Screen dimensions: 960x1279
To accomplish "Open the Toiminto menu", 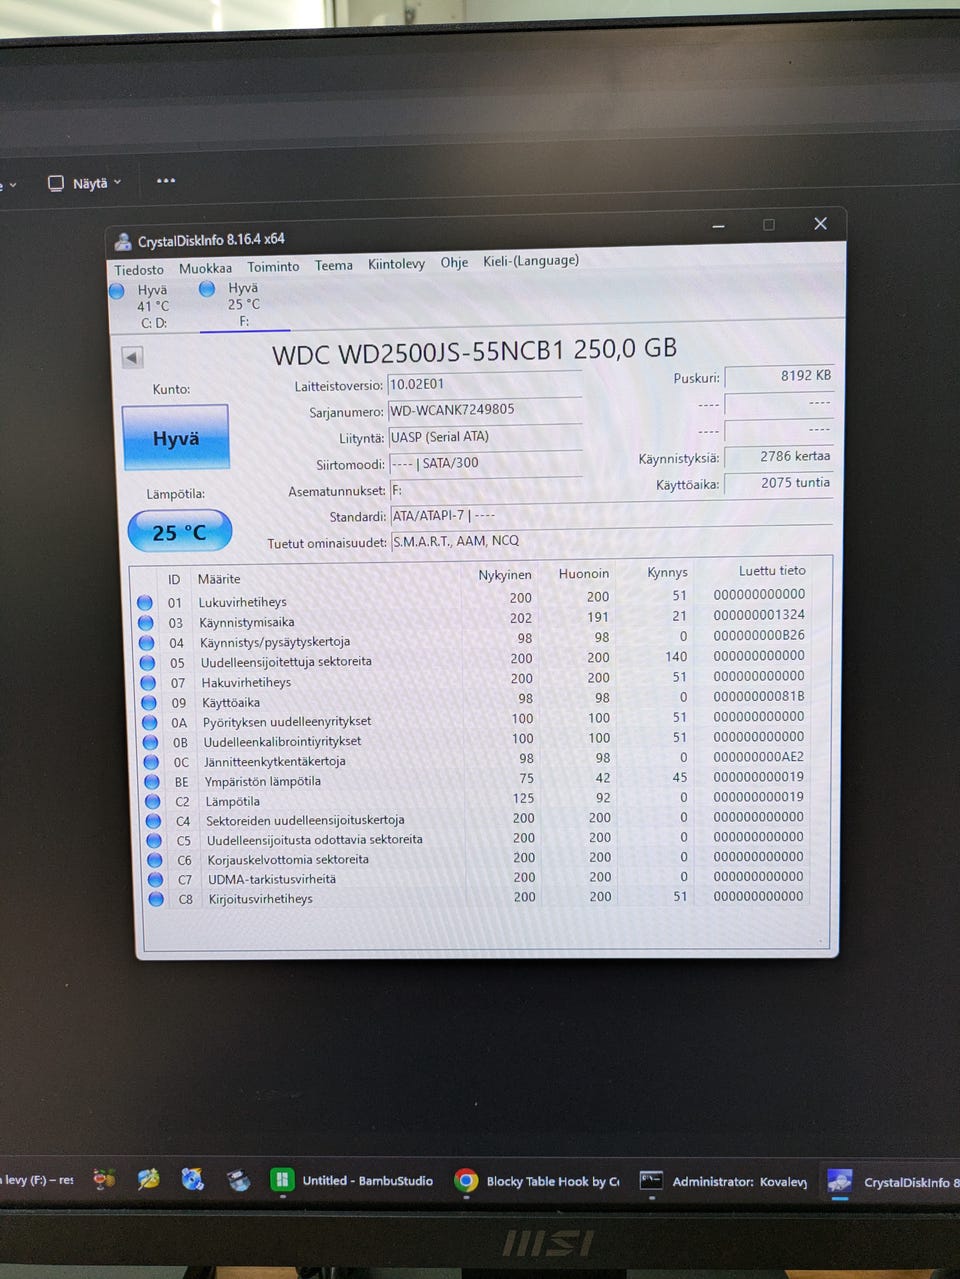I will coord(273,267).
